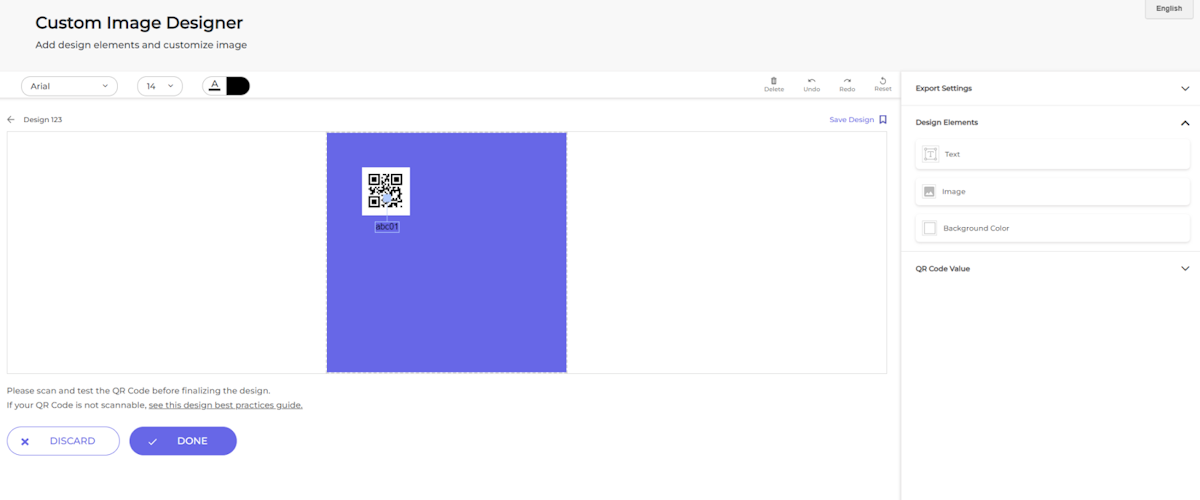Click the Save Design link
This screenshot has height=500, width=1200.
click(x=852, y=119)
